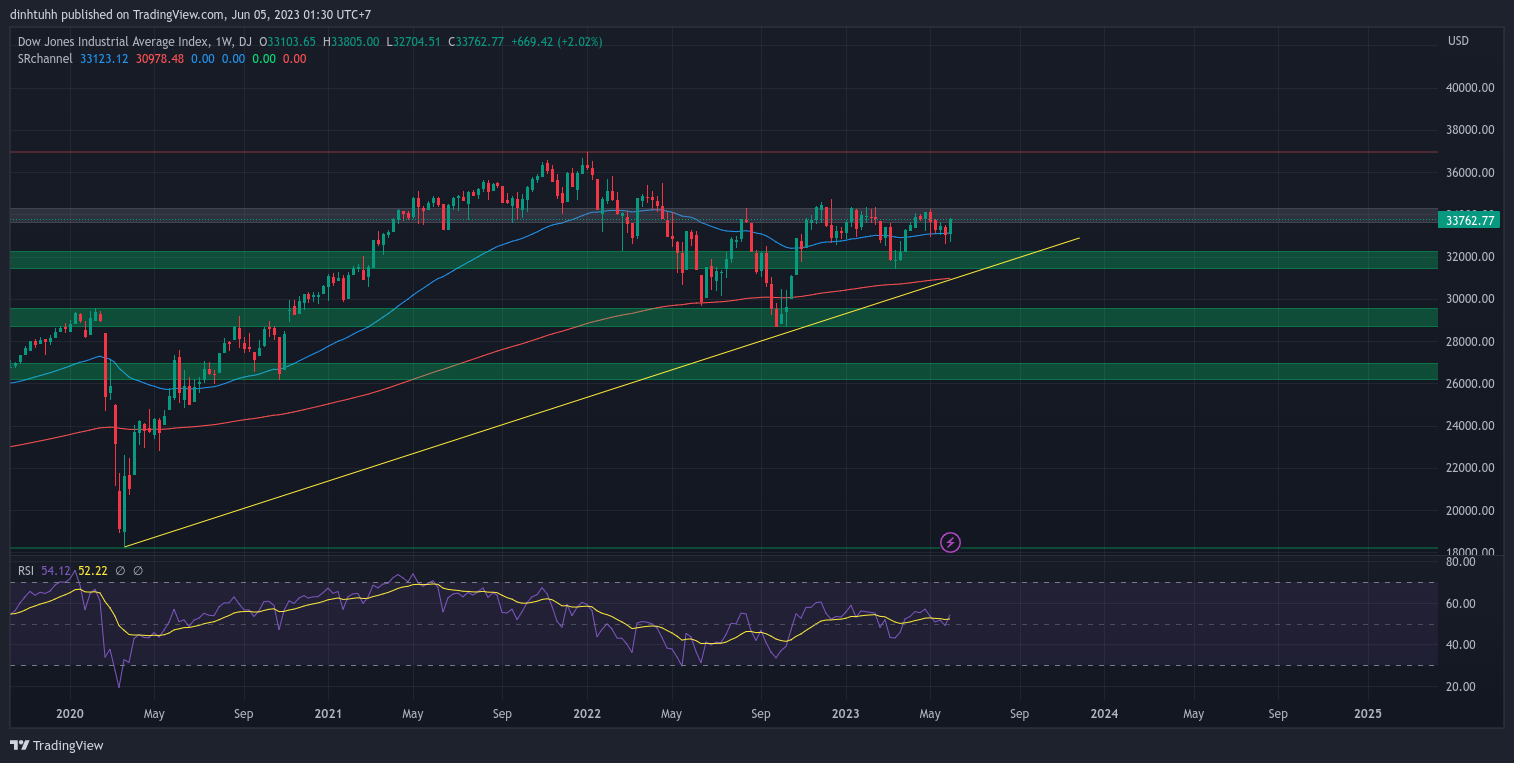The image size is (1514, 763).
Task: Click the 38000.00 price scale label
Action: click(x=1470, y=130)
